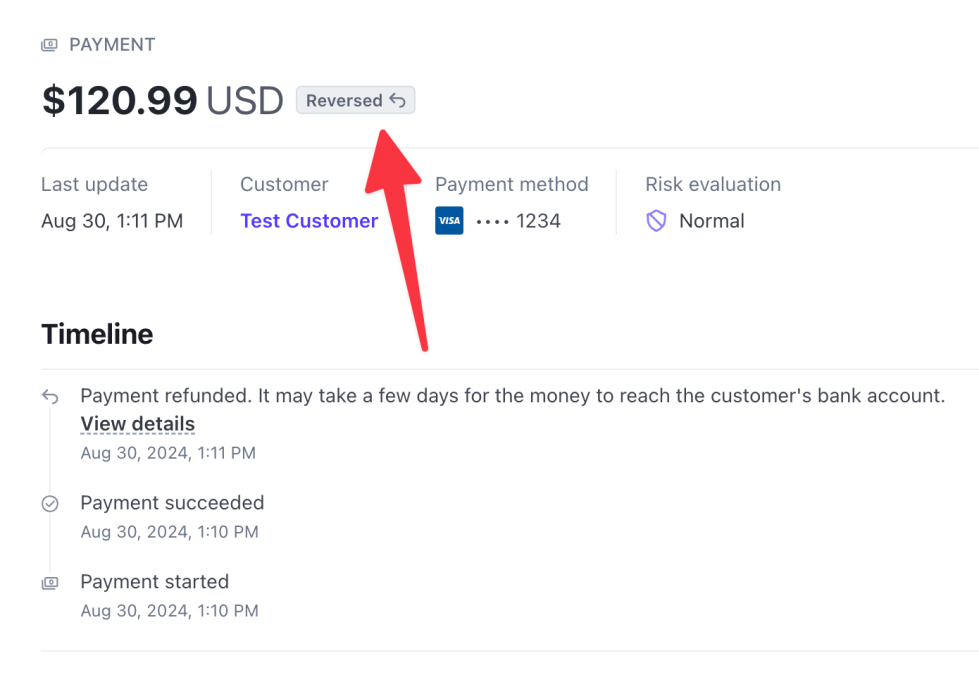
Task: Click the last update time, Aug 30, 1:11 PM
Action: [112, 221]
